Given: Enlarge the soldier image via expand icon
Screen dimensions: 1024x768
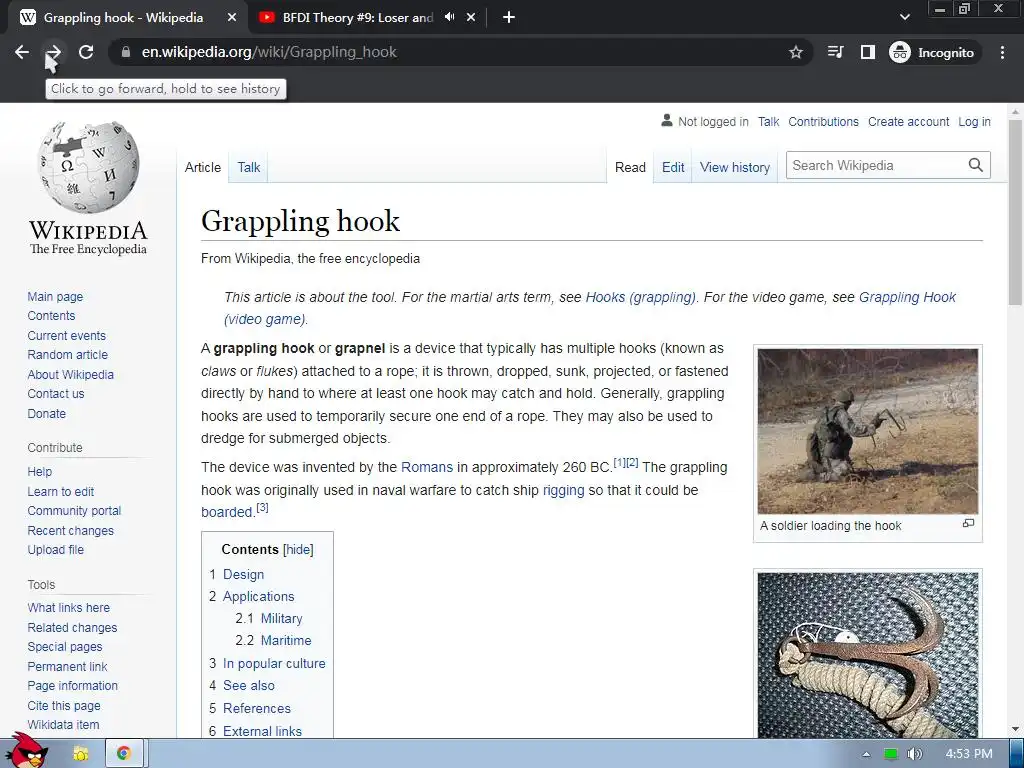Looking at the screenshot, I should click(x=968, y=524).
